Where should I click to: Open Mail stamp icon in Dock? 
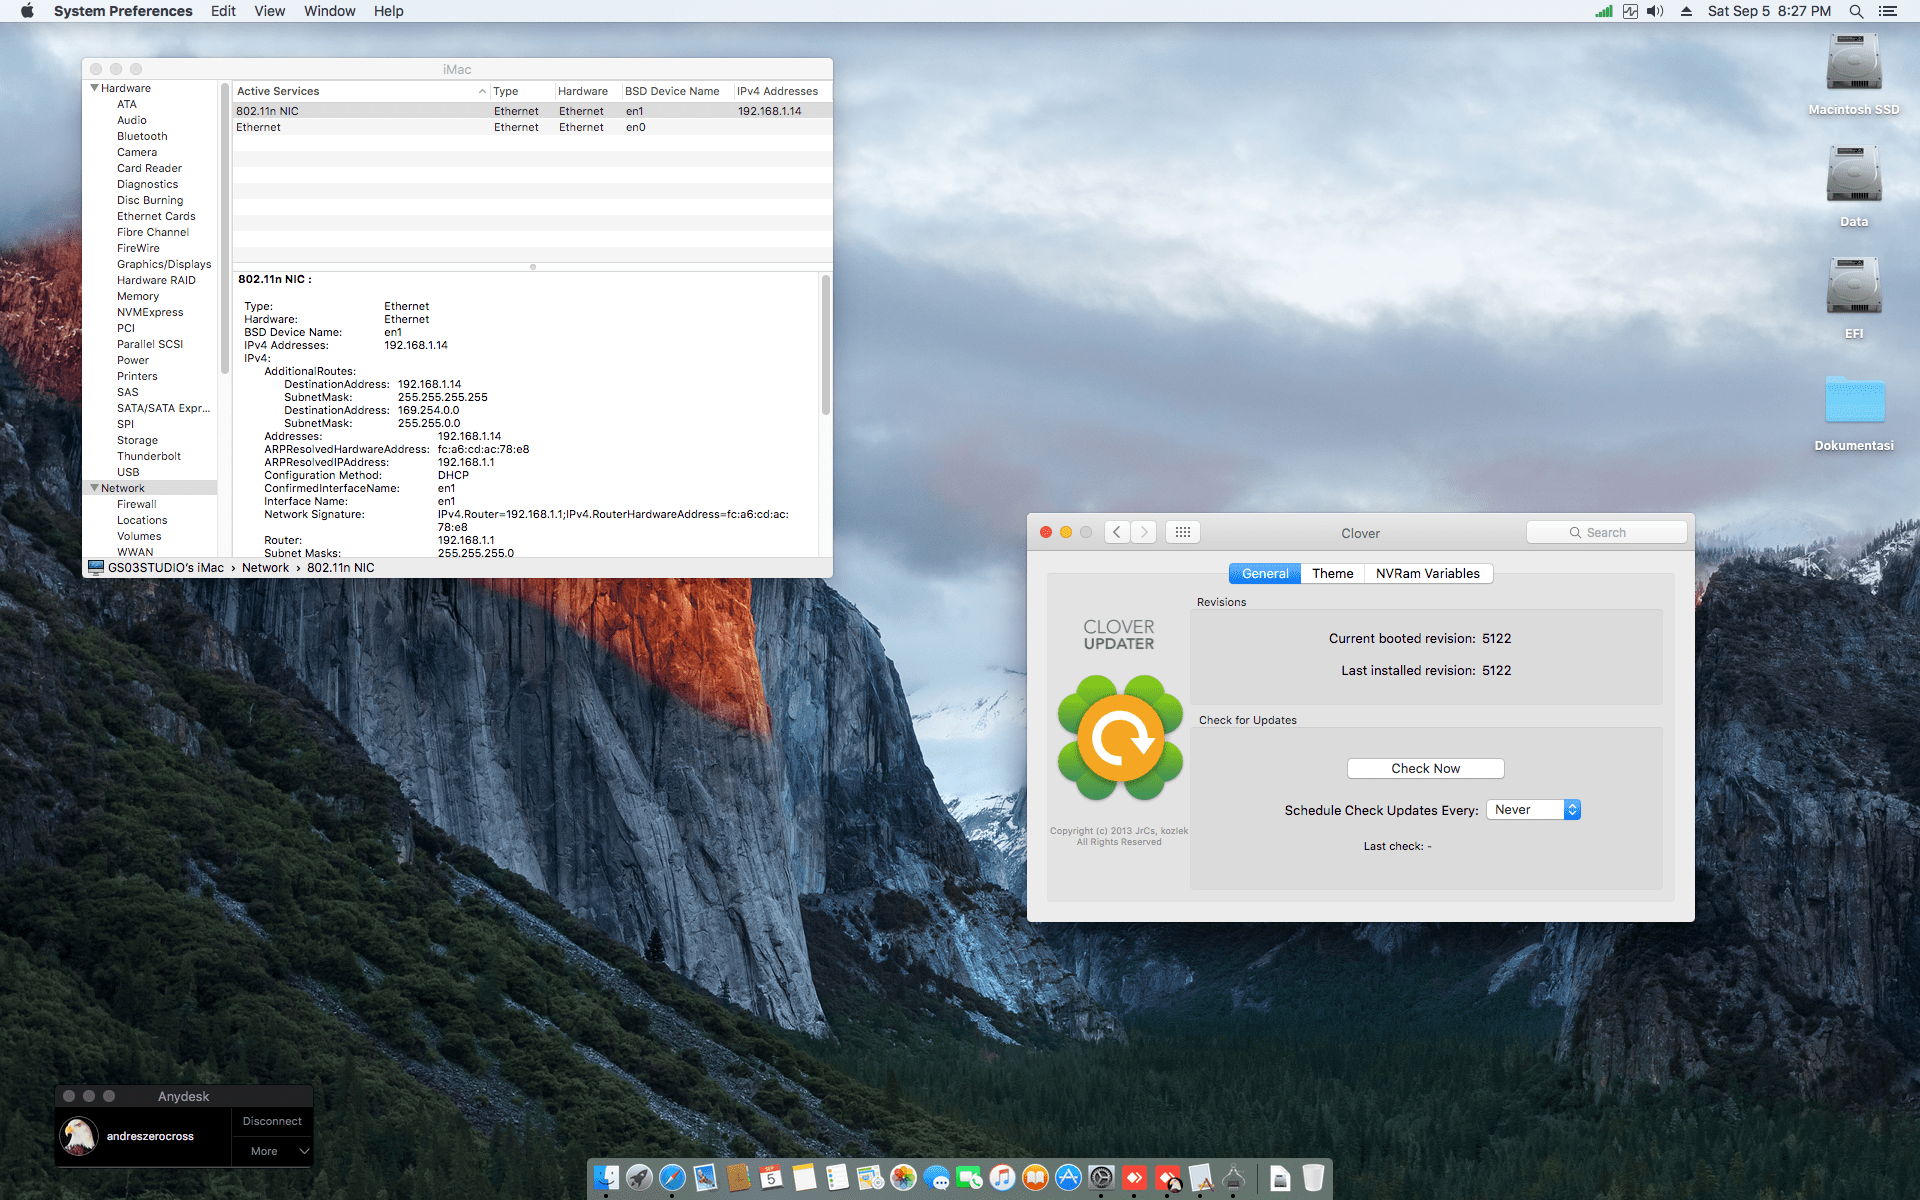click(x=705, y=1178)
